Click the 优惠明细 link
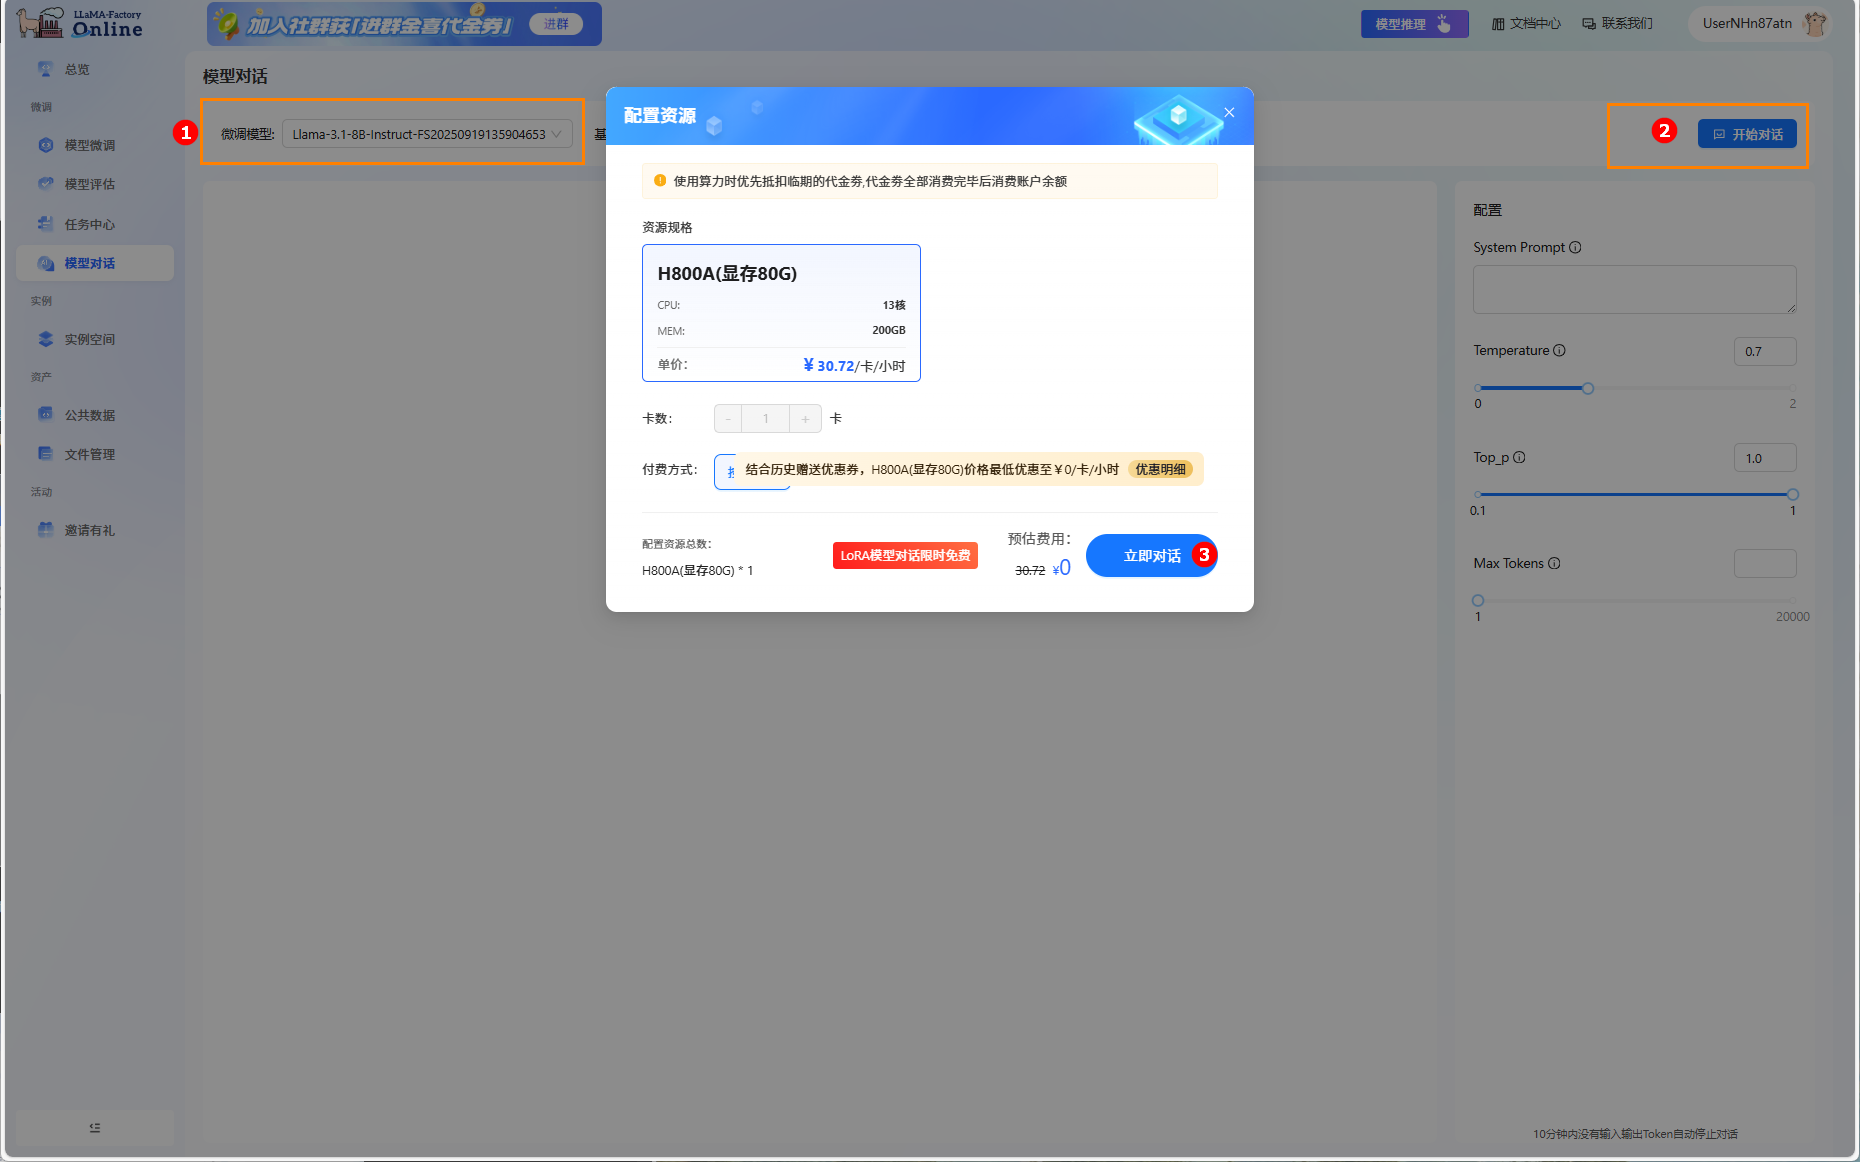 [x=1160, y=470]
